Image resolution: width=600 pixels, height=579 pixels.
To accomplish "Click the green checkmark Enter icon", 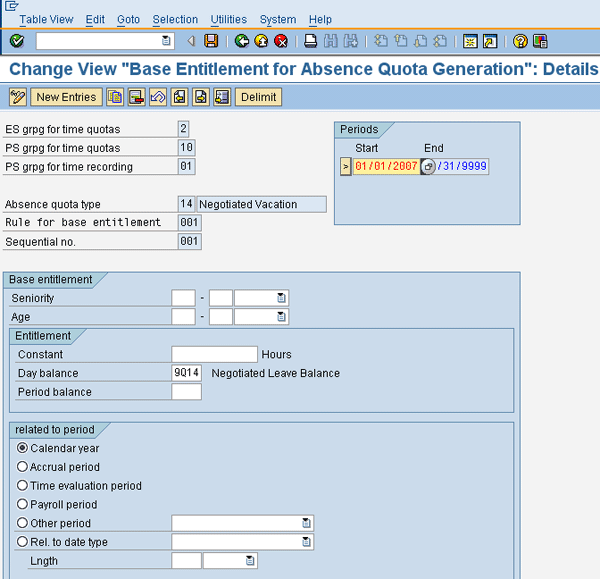I will coord(17,41).
